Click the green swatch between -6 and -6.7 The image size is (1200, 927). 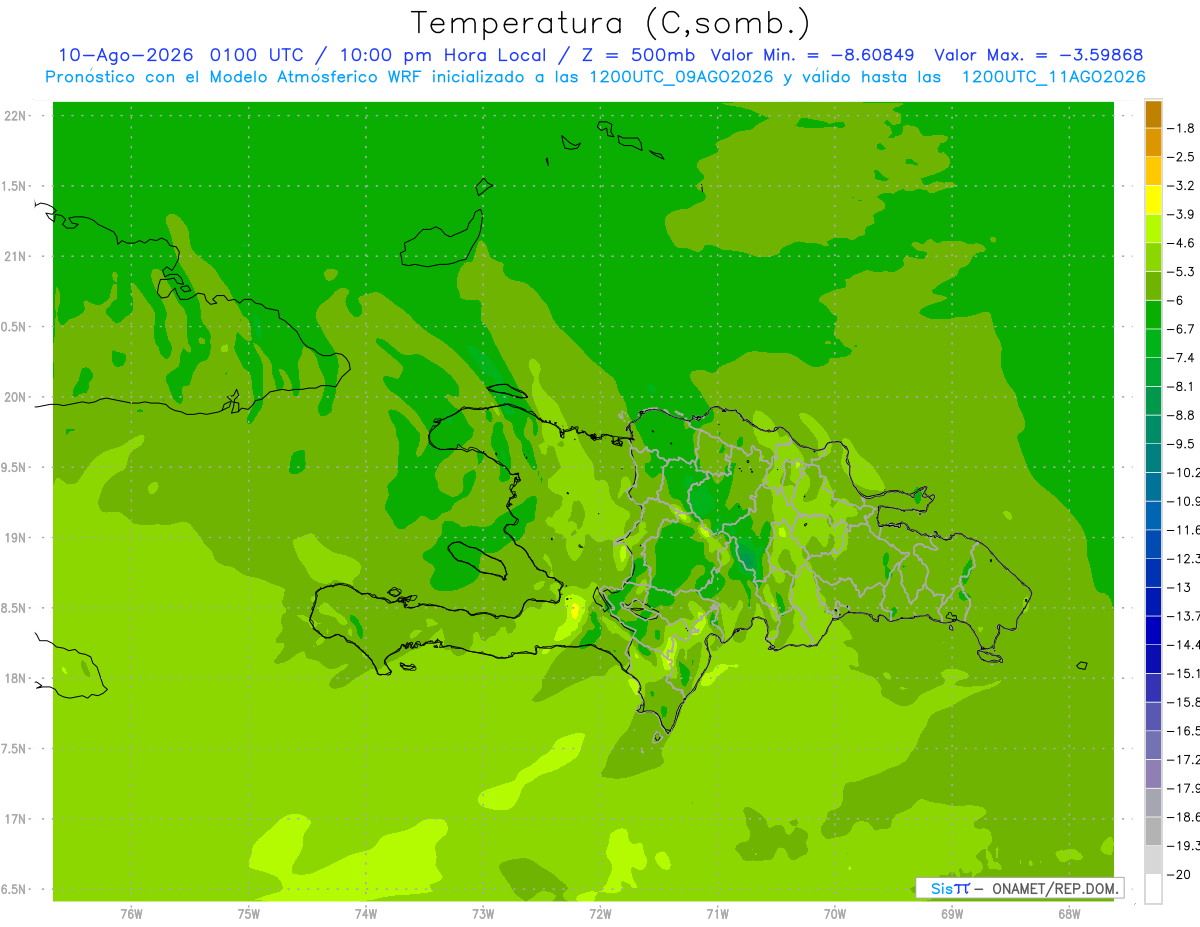tap(1153, 314)
